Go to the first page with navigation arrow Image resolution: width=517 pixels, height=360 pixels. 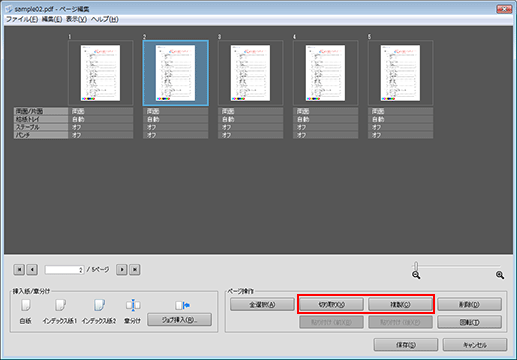[x=19, y=269]
